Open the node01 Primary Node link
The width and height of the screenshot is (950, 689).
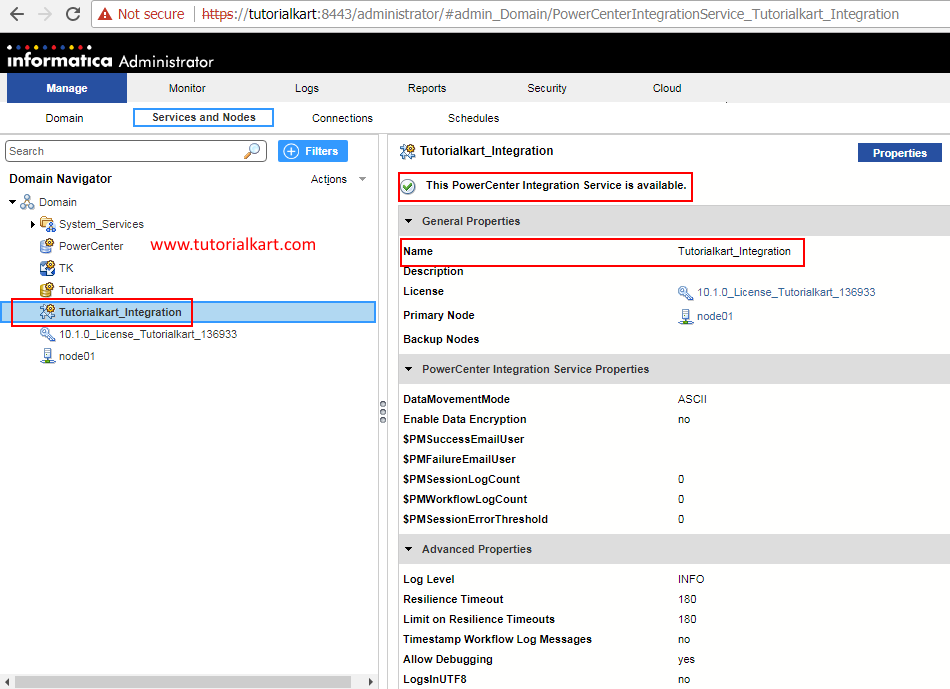pyautogui.click(x=715, y=316)
